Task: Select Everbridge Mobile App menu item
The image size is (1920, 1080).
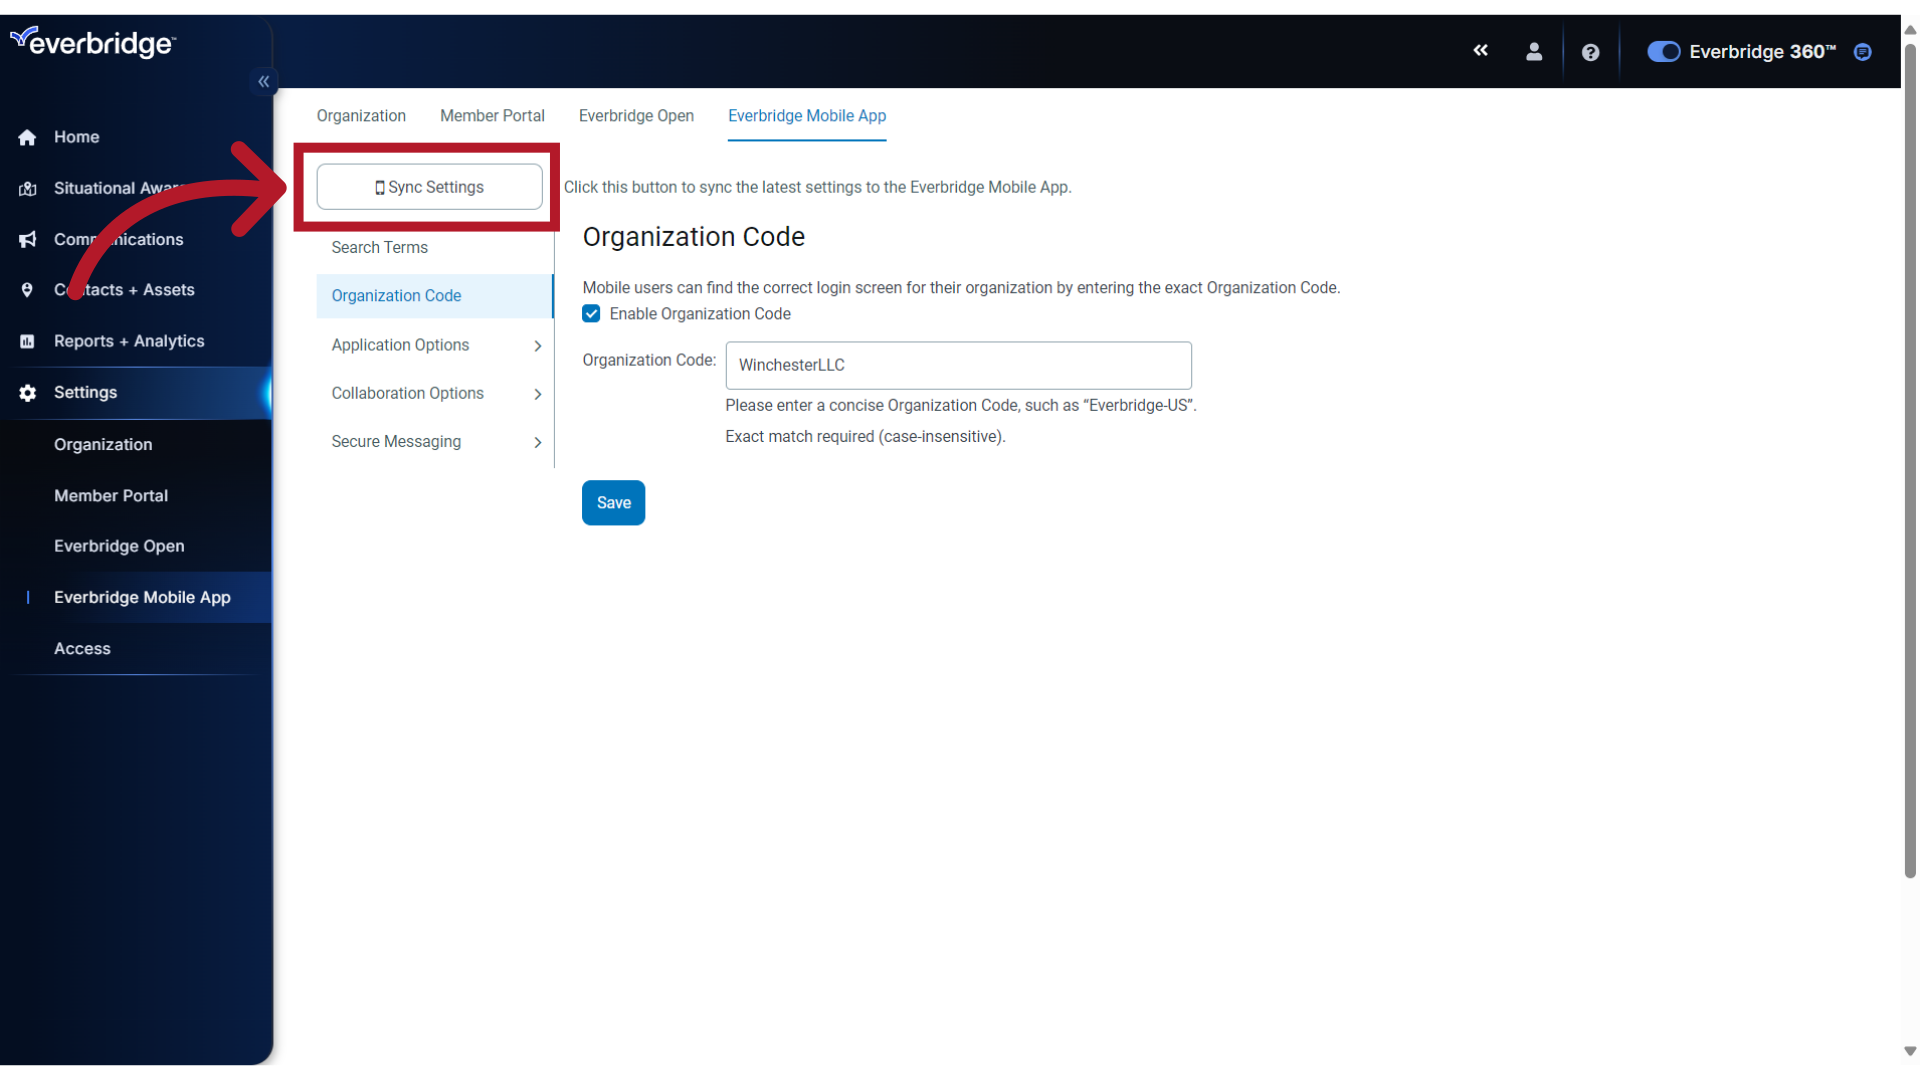Action: pos(141,597)
